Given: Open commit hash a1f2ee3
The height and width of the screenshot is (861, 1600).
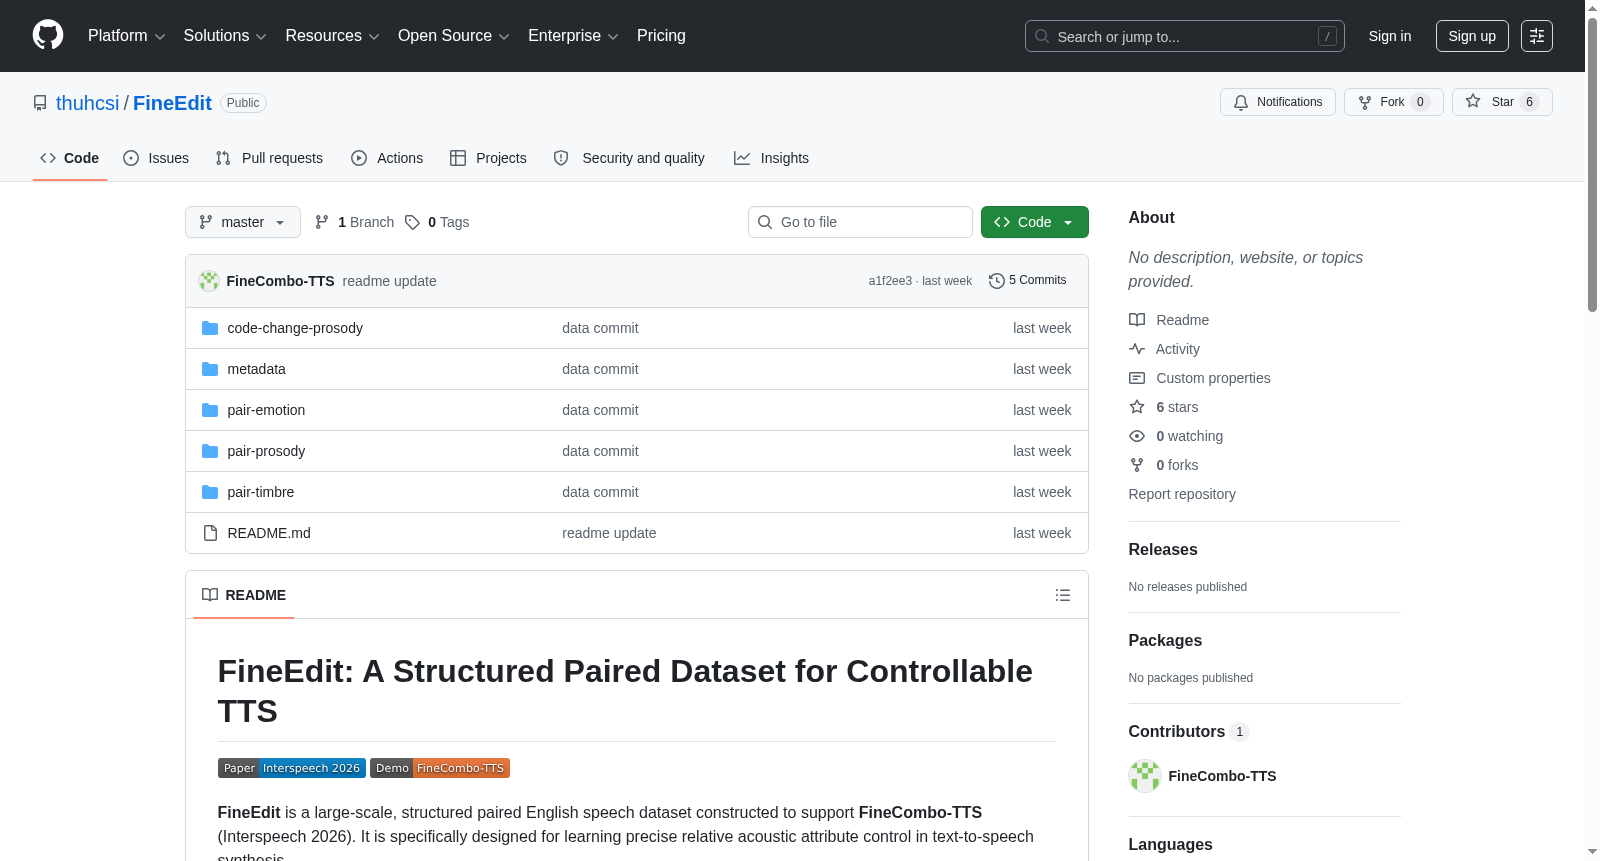Looking at the screenshot, I should tap(890, 281).
